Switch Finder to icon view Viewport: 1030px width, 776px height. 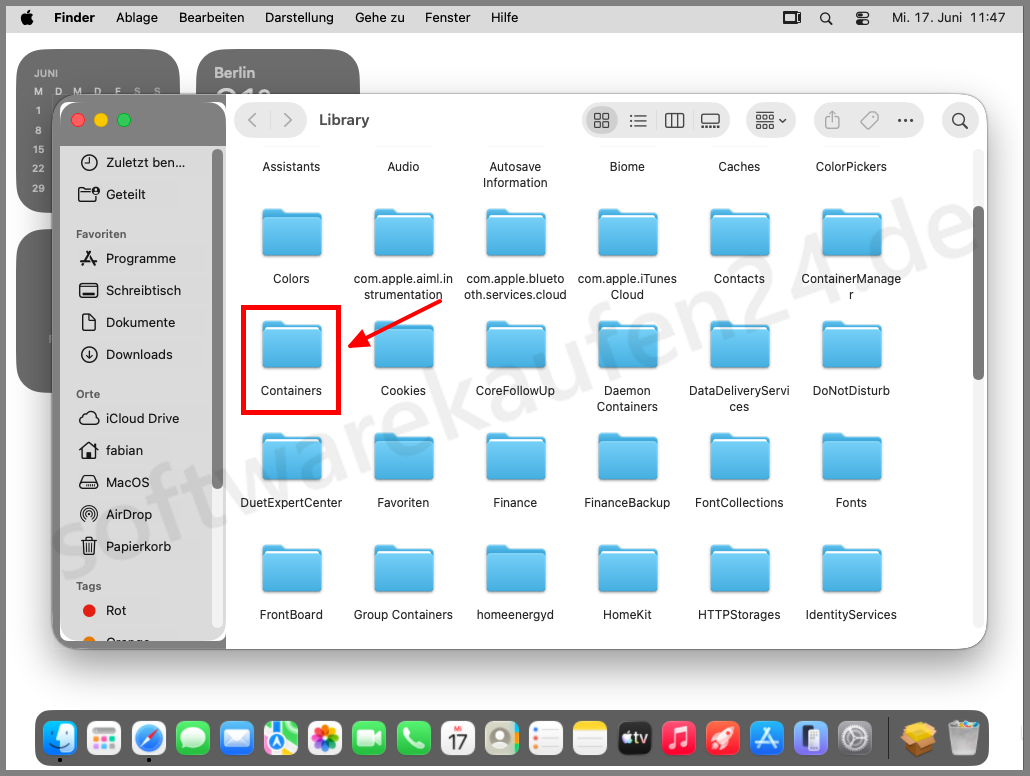coord(601,120)
